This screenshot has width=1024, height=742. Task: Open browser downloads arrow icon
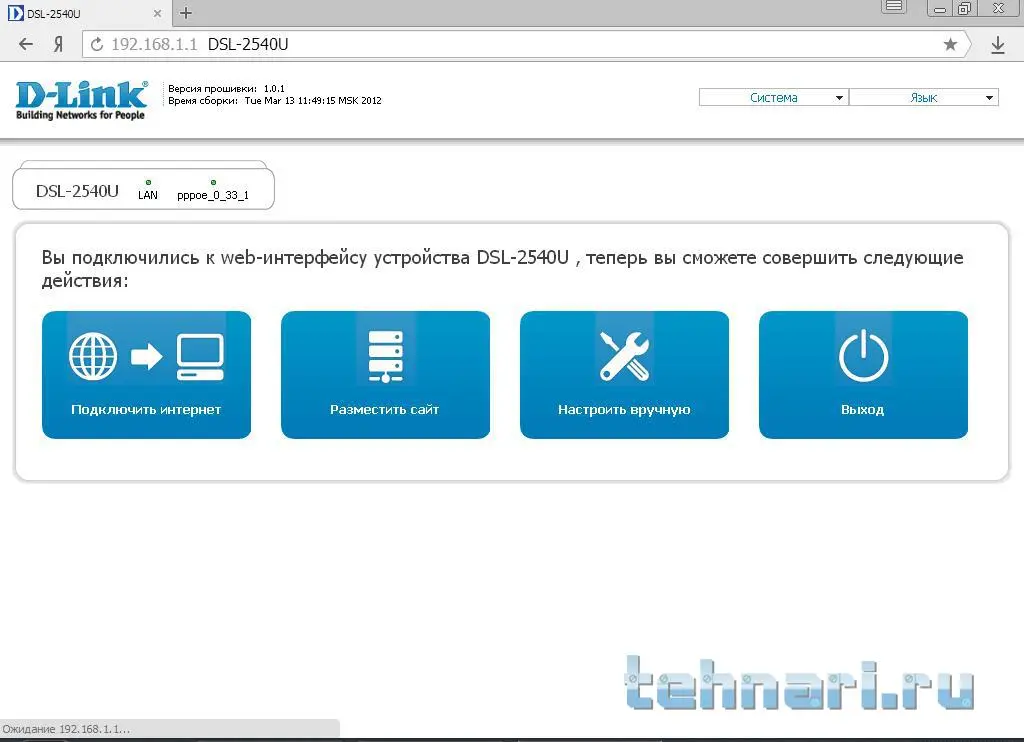pyautogui.click(x=998, y=44)
